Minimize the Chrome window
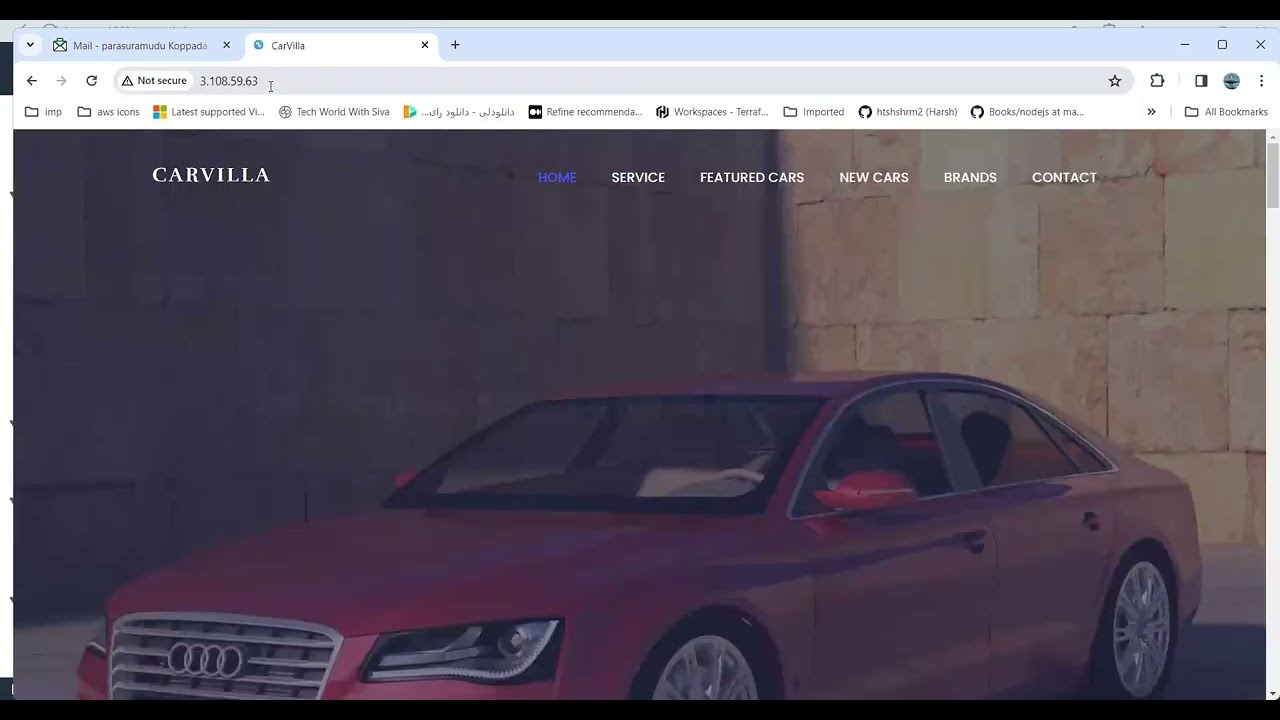The image size is (1280, 720). pyautogui.click(x=1184, y=45)
